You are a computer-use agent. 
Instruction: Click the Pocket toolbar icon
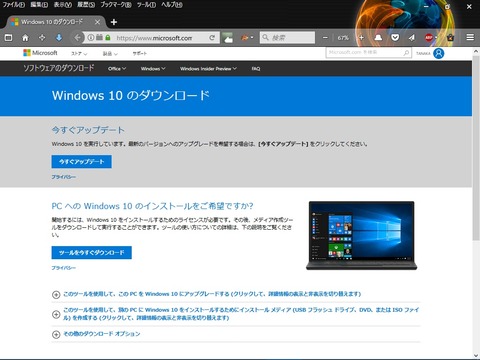click(x=395, y=38)
